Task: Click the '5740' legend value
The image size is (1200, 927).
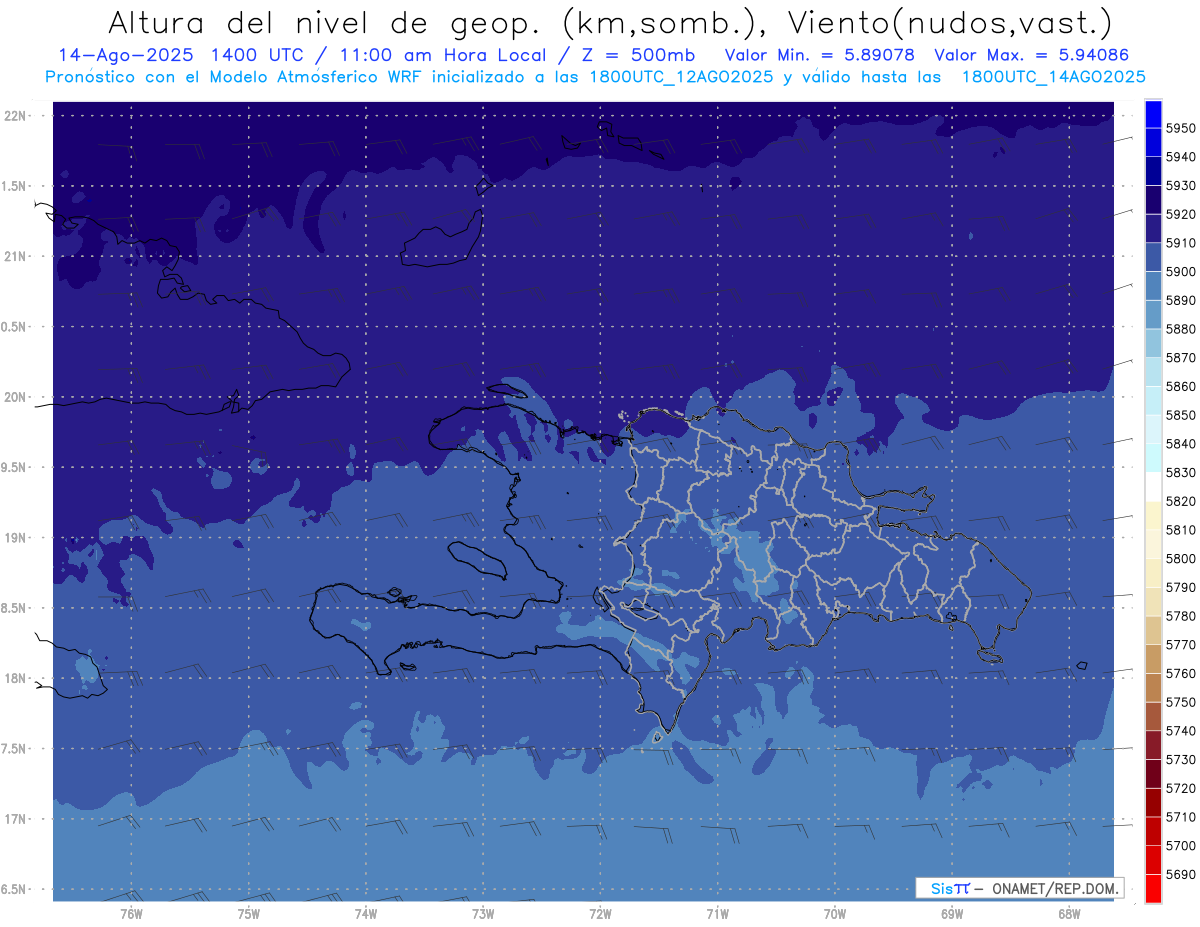Action: point(1181,731)
